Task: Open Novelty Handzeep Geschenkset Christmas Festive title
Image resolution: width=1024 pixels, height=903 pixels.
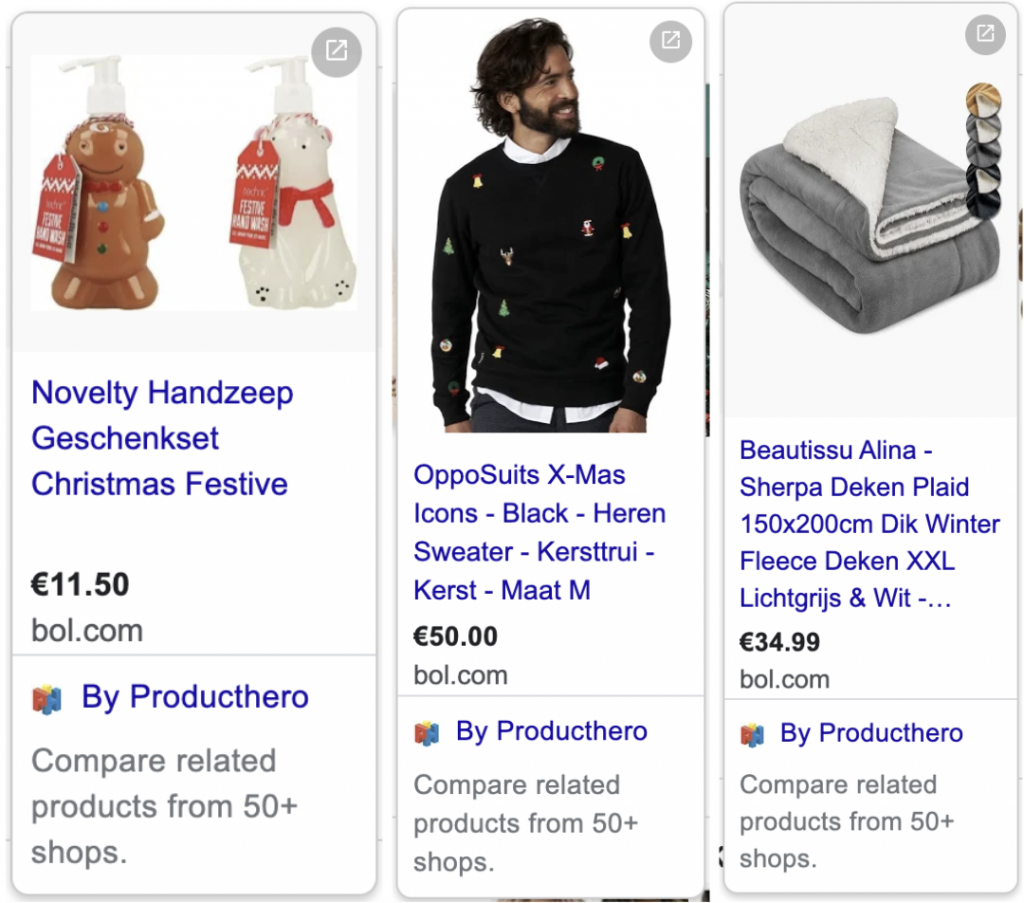Action: (162, 438)
